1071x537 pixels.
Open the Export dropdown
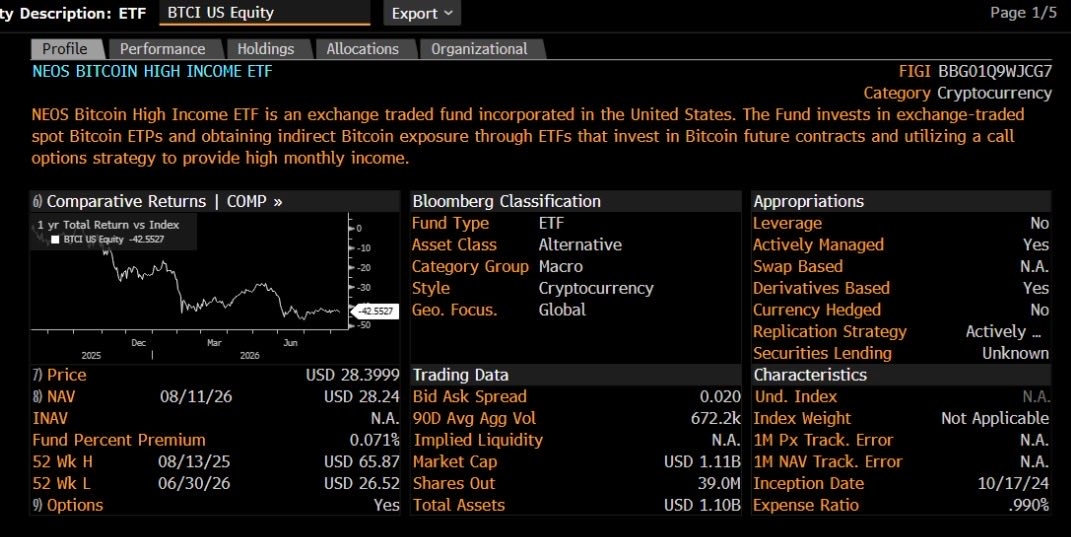coord(421,13)
